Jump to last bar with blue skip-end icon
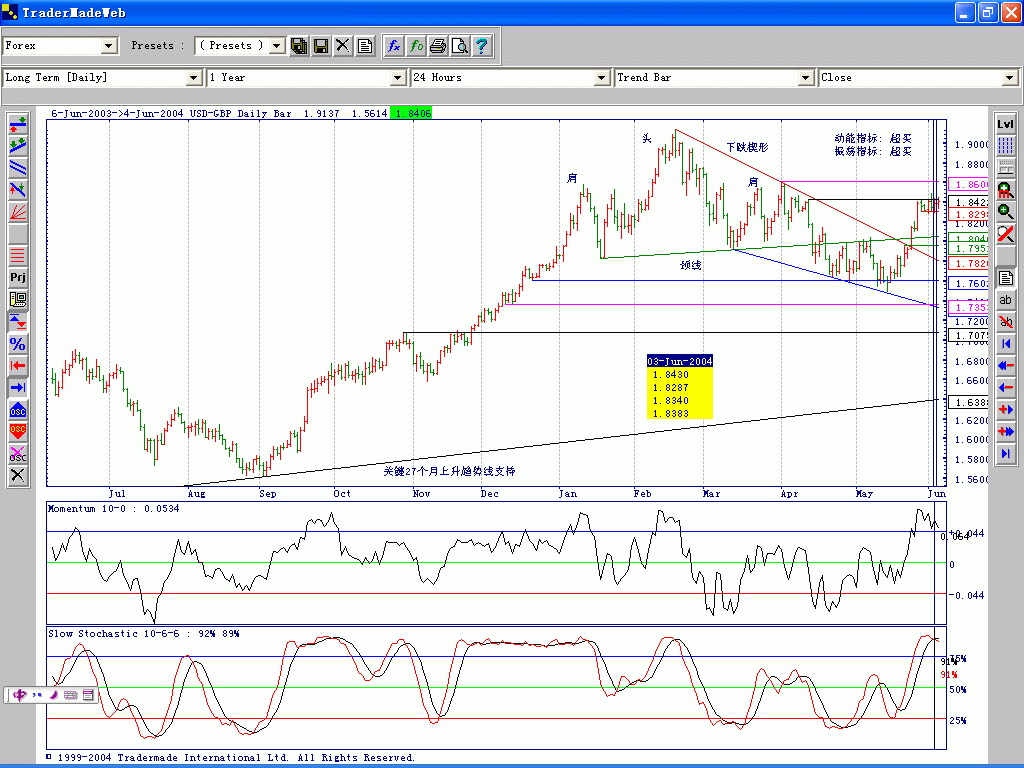Screen dimensions: 1024x768 pos(1006,454)
